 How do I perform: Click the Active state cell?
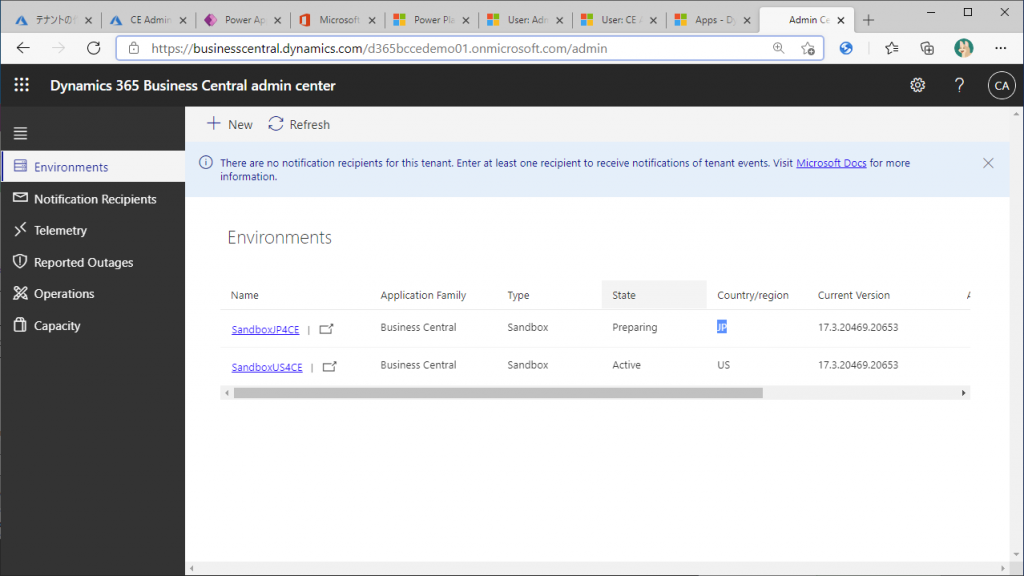(x=626, y=365)
